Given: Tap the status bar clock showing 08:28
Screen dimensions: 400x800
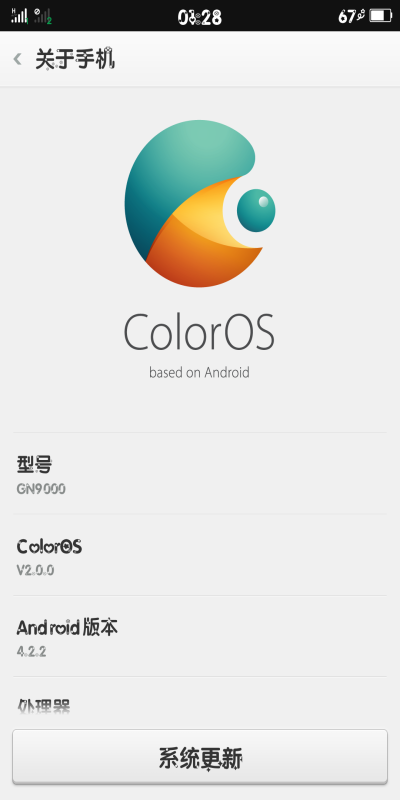Looking at the screenshot, I should [199, 17].
